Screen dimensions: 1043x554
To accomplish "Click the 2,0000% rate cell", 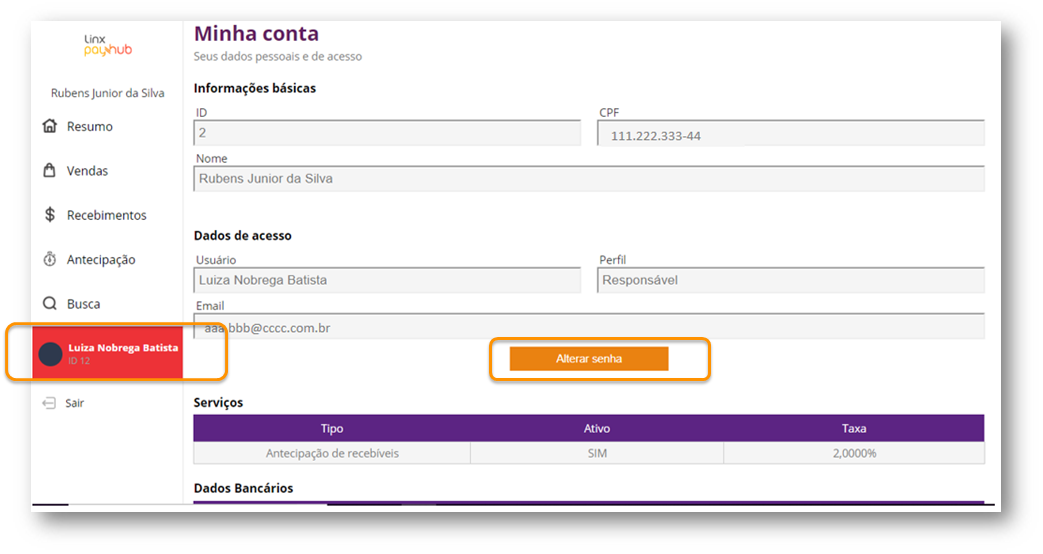I will coord(854,453).
